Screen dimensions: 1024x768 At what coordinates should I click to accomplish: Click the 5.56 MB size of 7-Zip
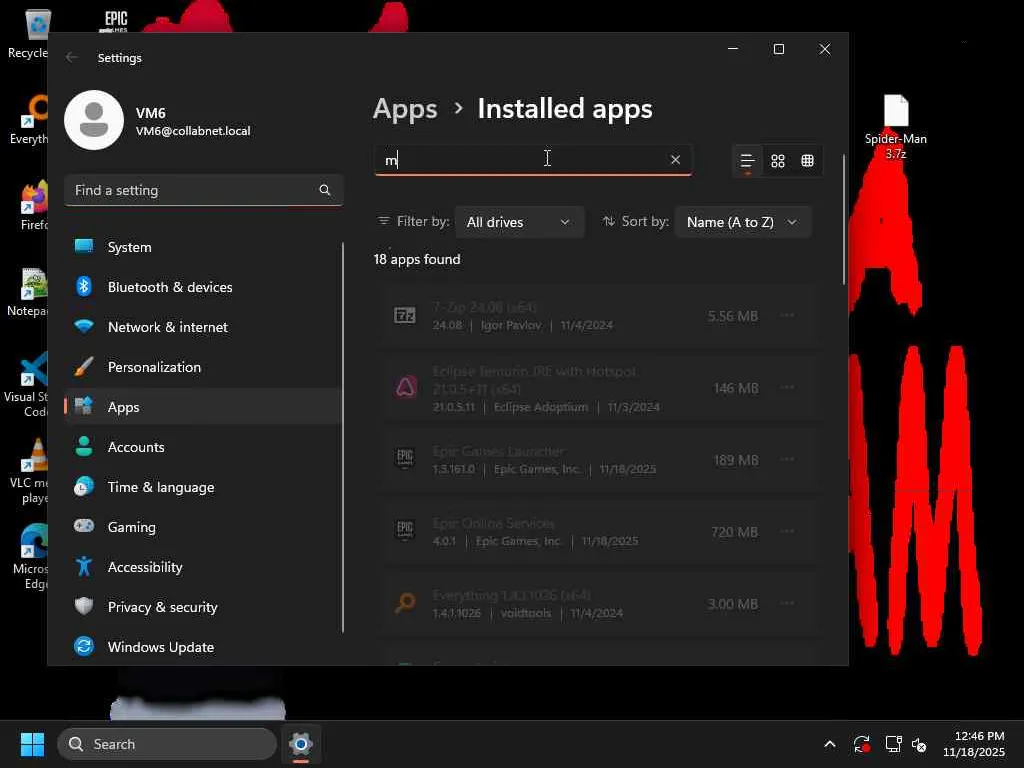tap(733, 316)
